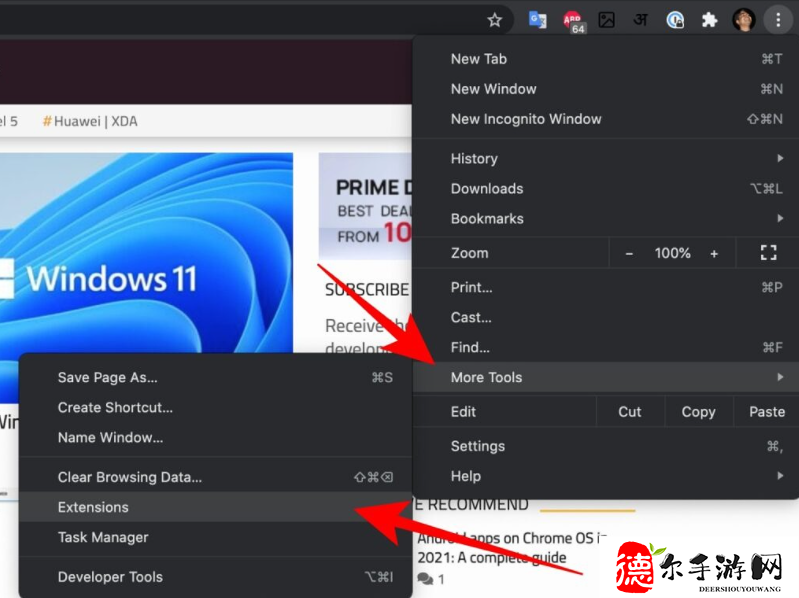Viewport: 799px width, 598px height.
Task: Select Create Shortcut...
Action: 216,407
